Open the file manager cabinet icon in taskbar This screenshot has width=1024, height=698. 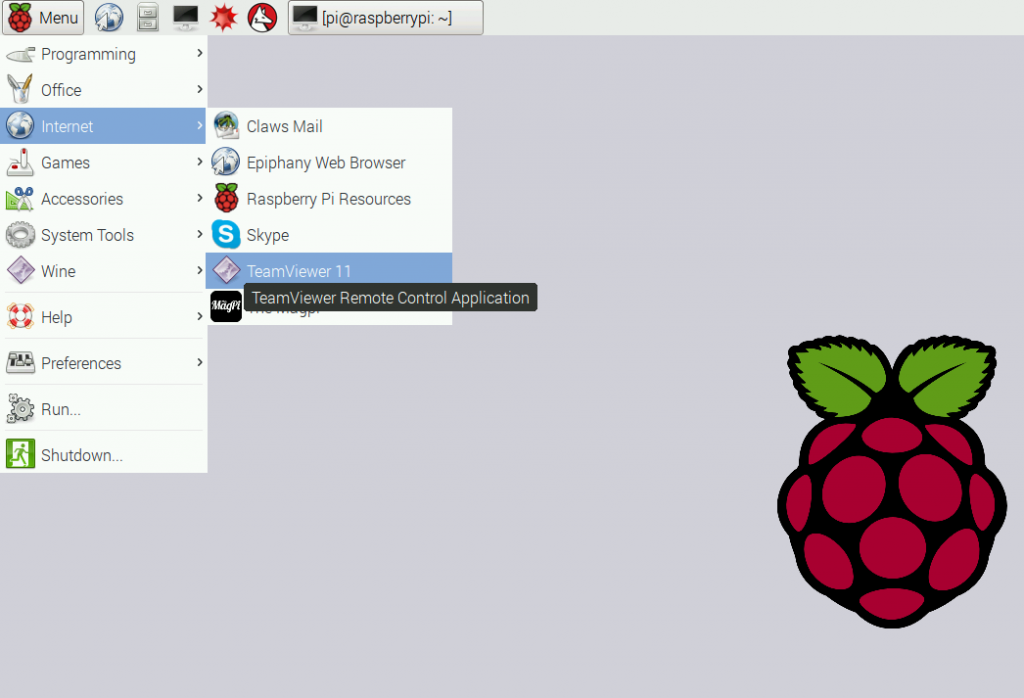point(148,18)
